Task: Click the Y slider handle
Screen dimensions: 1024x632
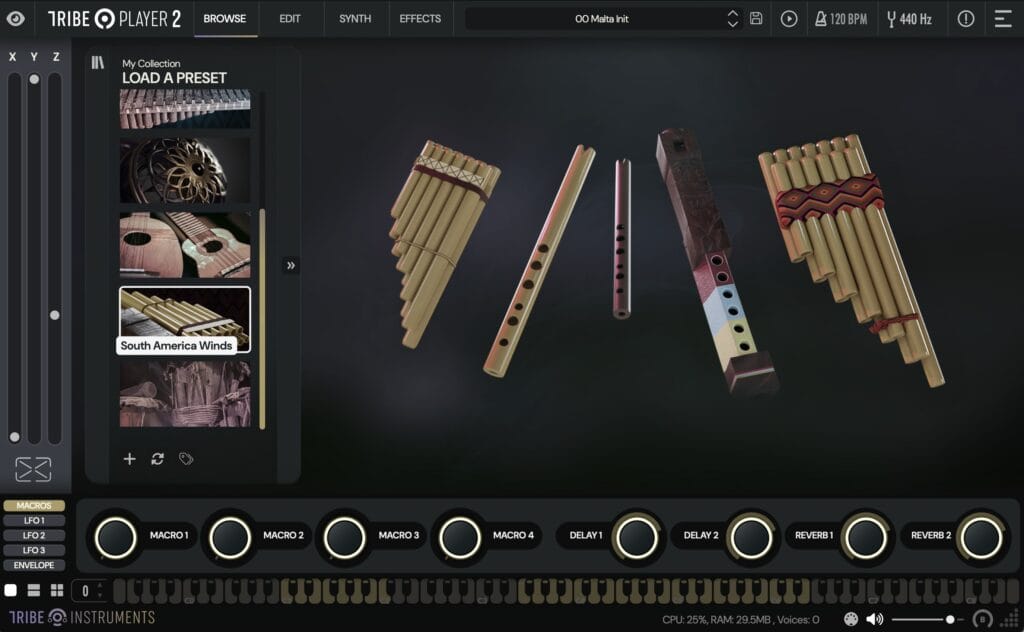Action: pos(34,79)
